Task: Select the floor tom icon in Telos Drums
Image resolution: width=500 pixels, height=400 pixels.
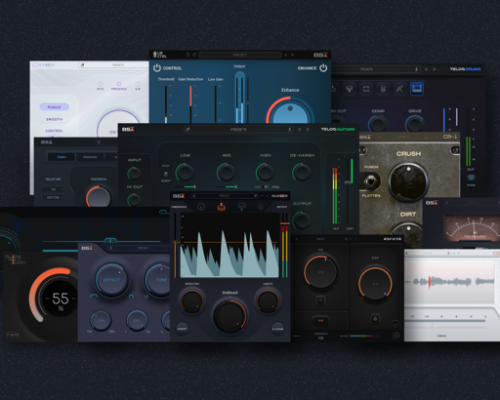Action: [x=383, y=89]
